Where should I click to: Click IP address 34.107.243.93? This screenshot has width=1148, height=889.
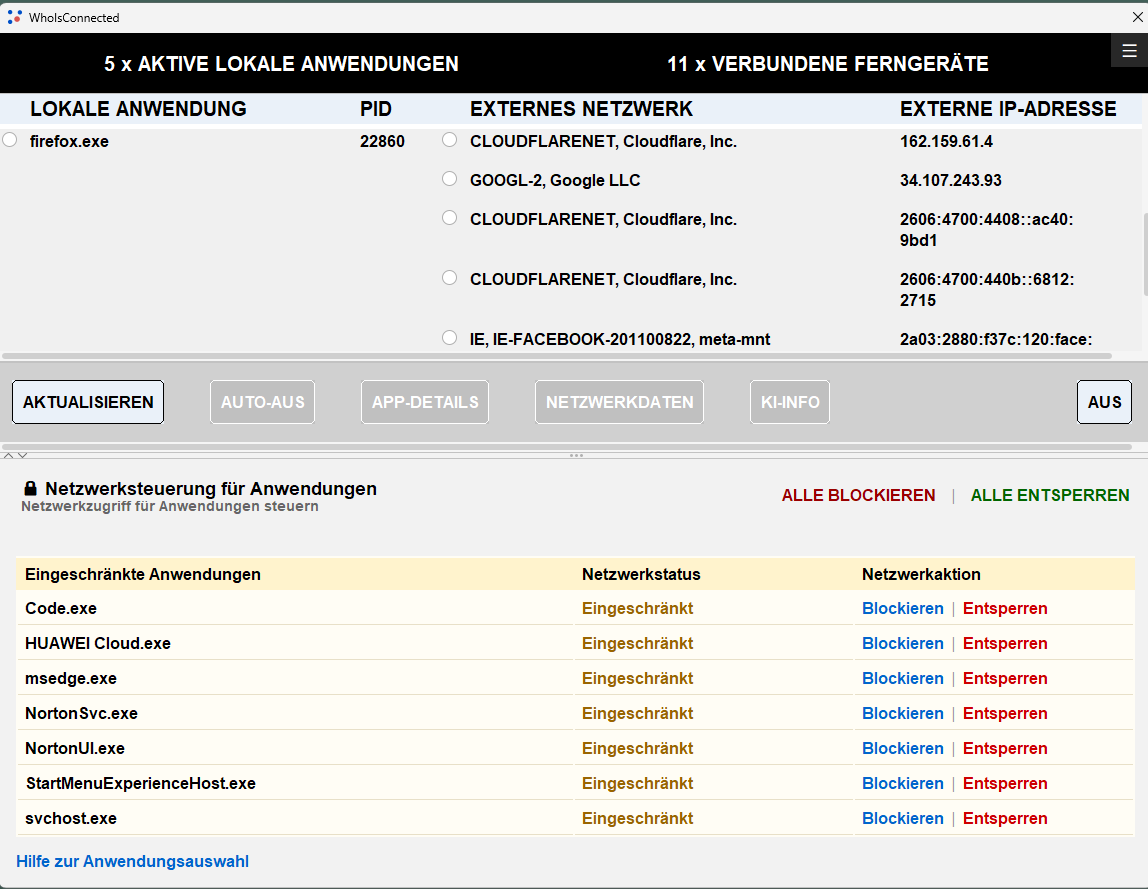point(950,180)
